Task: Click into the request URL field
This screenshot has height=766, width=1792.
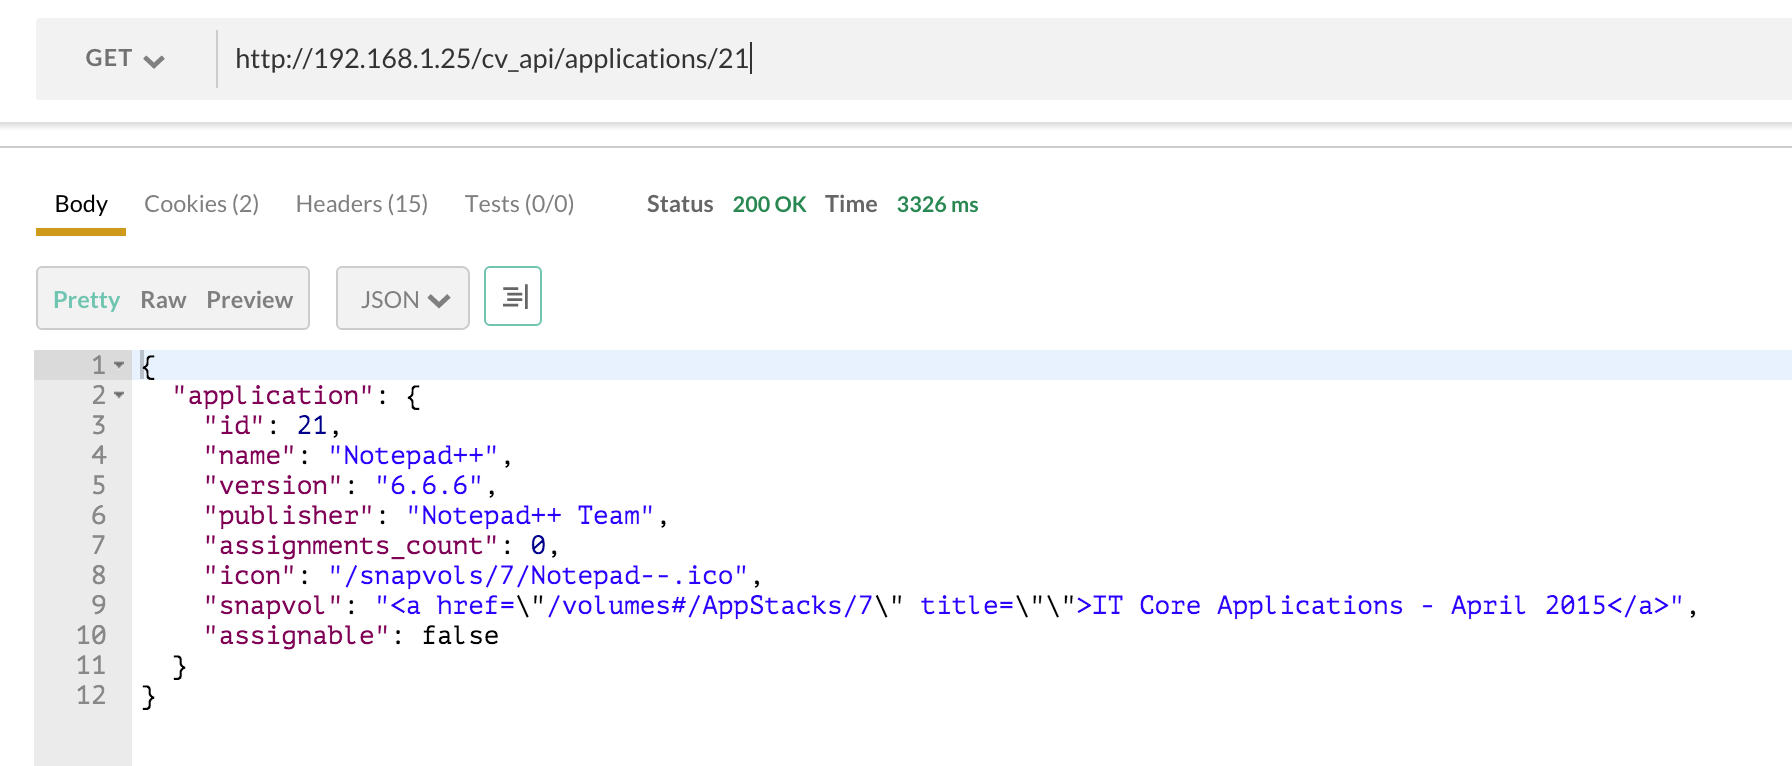Action: click(x=900, y=59)
